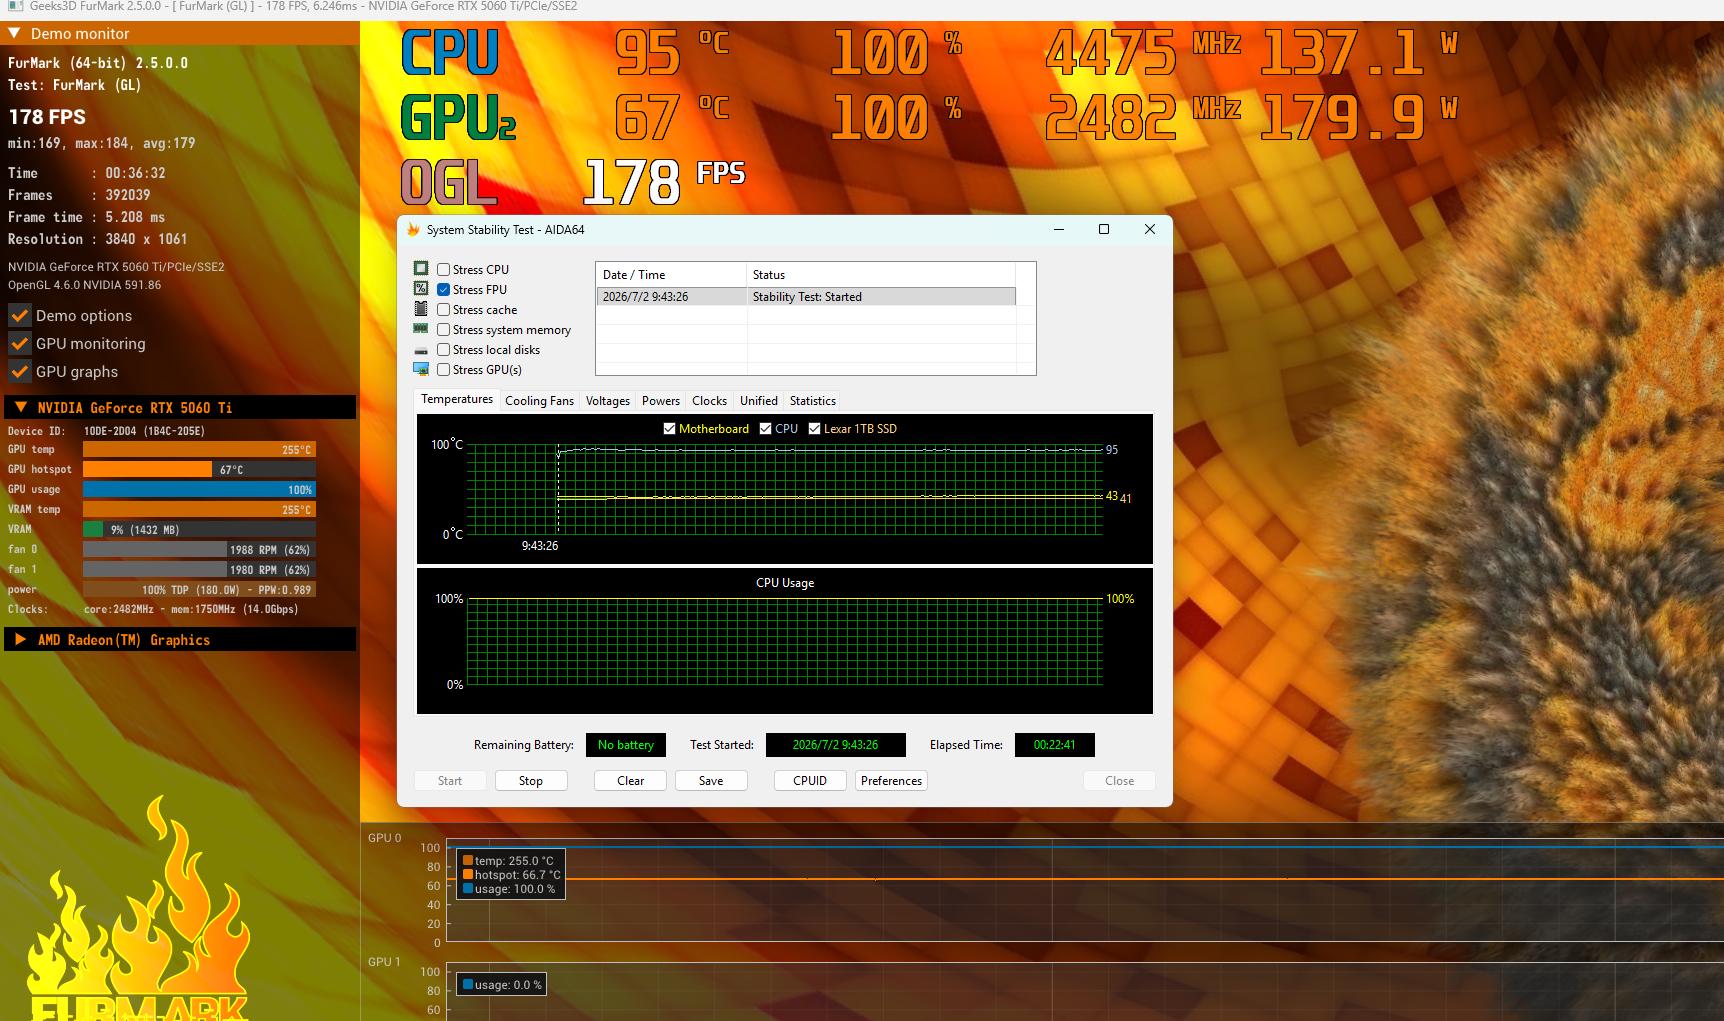Click the Test Started value field
The width and height of the screenshot is (1724, 1021).
click(x=836, y=745)
